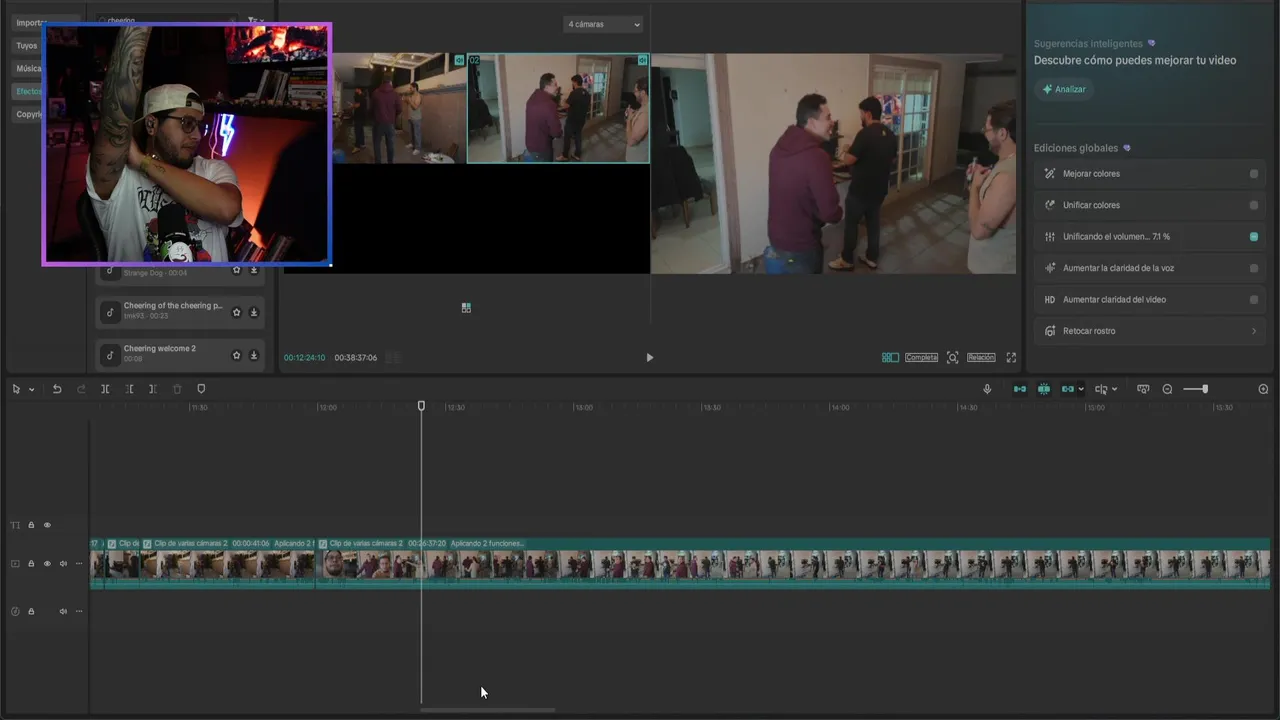Screen dimensions: 1280x720
Task: Zoom in the timeline
Action: (x=1263, y=389)
